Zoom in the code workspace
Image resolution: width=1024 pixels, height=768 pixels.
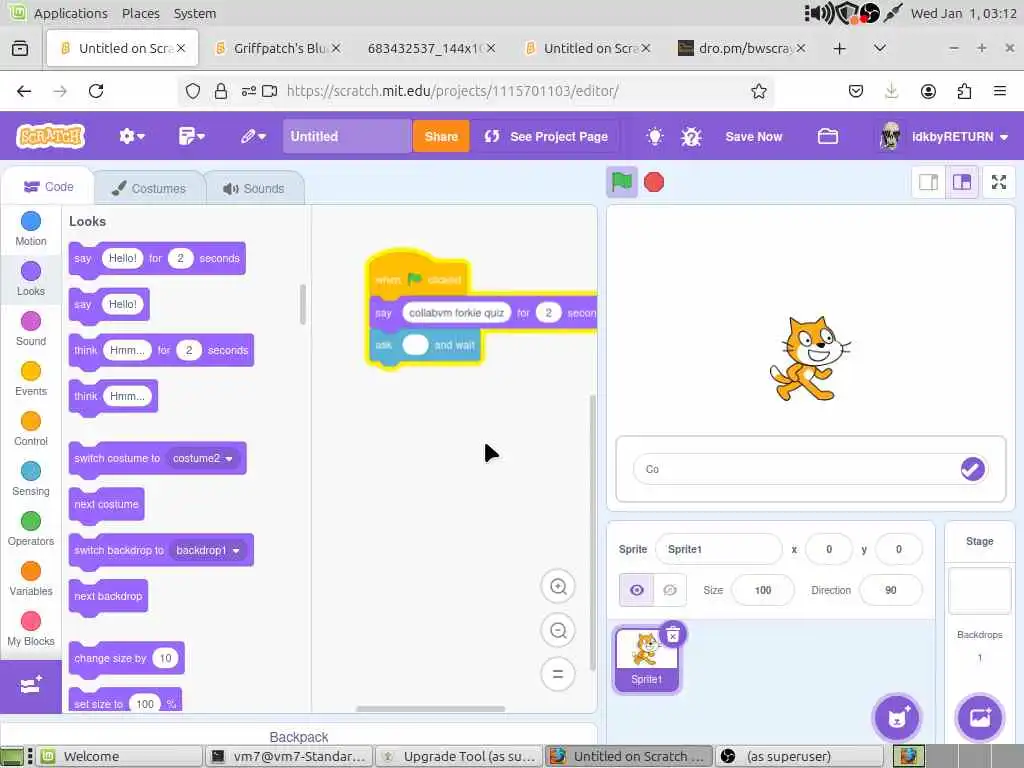point(558,586)
